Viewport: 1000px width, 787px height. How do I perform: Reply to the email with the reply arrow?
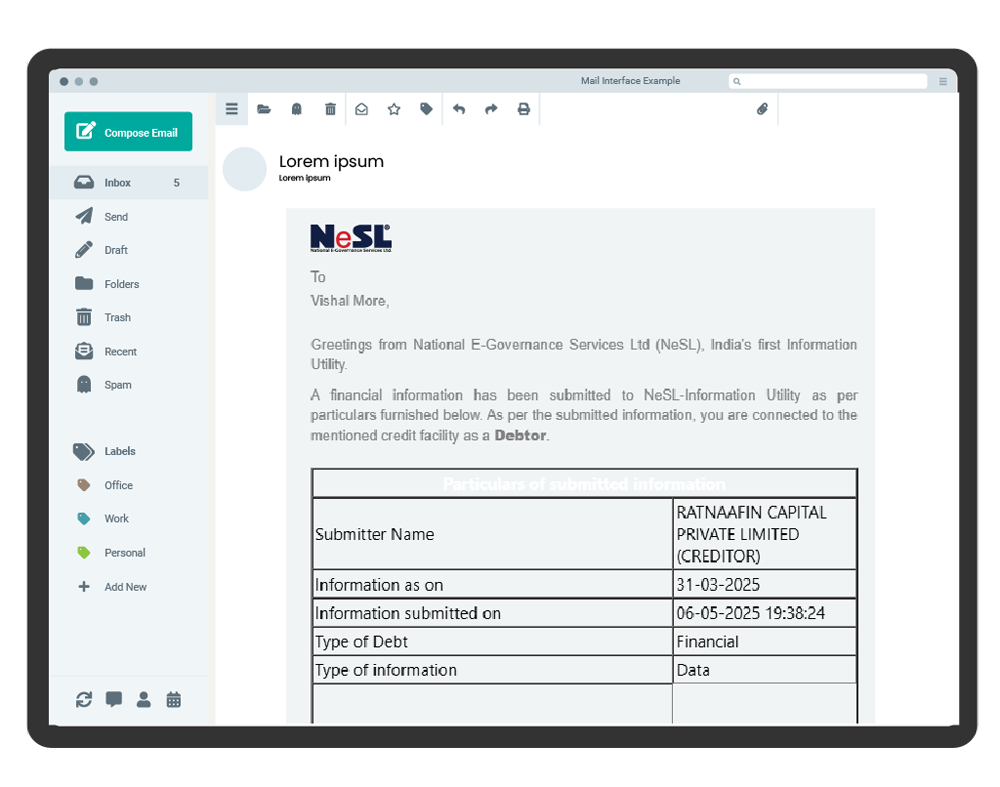pyautogui.click(x=459, y=109)
